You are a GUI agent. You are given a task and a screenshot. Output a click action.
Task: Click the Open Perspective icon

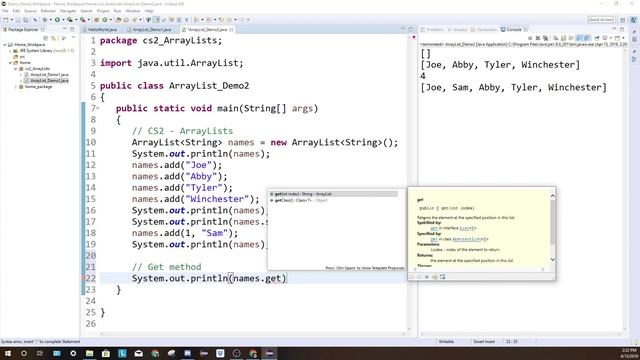tap(623, 20)
